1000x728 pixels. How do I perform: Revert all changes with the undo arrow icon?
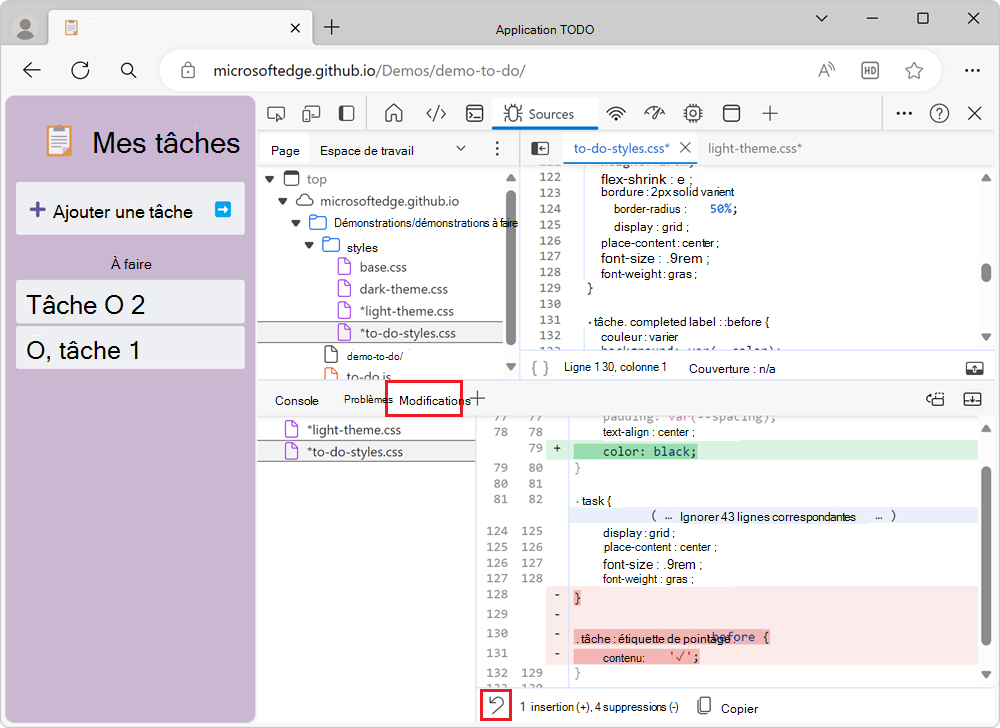tap(496, 705)
